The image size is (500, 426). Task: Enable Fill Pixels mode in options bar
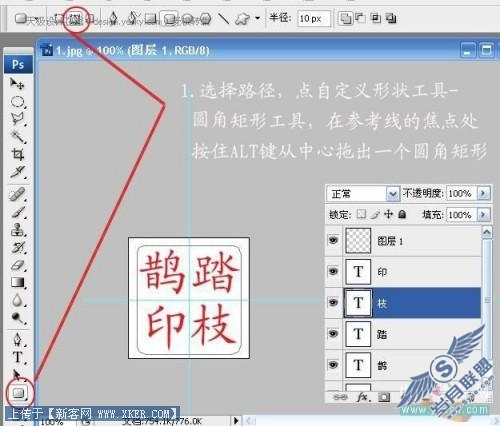91,19
